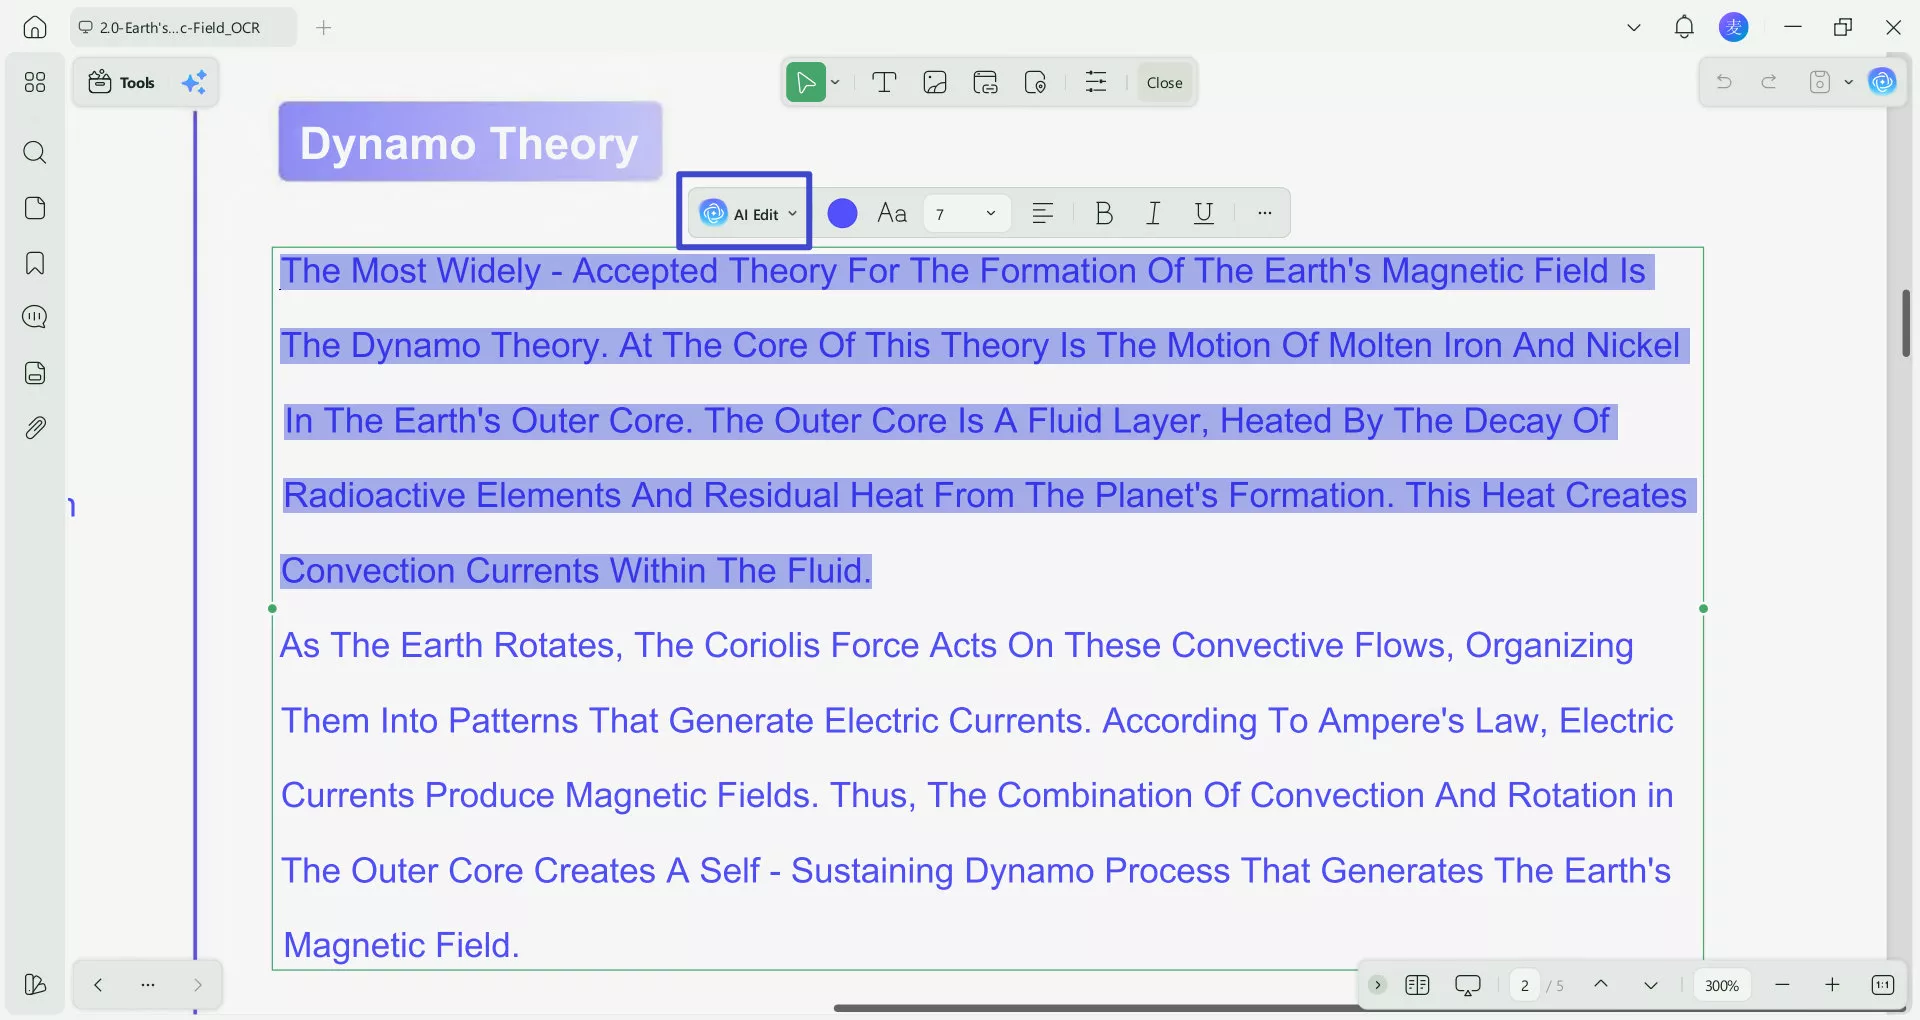This screenshot has height=1020, width=1920.
Task: Start presentation mode from the bottom bar
Action: [1467, 985]
